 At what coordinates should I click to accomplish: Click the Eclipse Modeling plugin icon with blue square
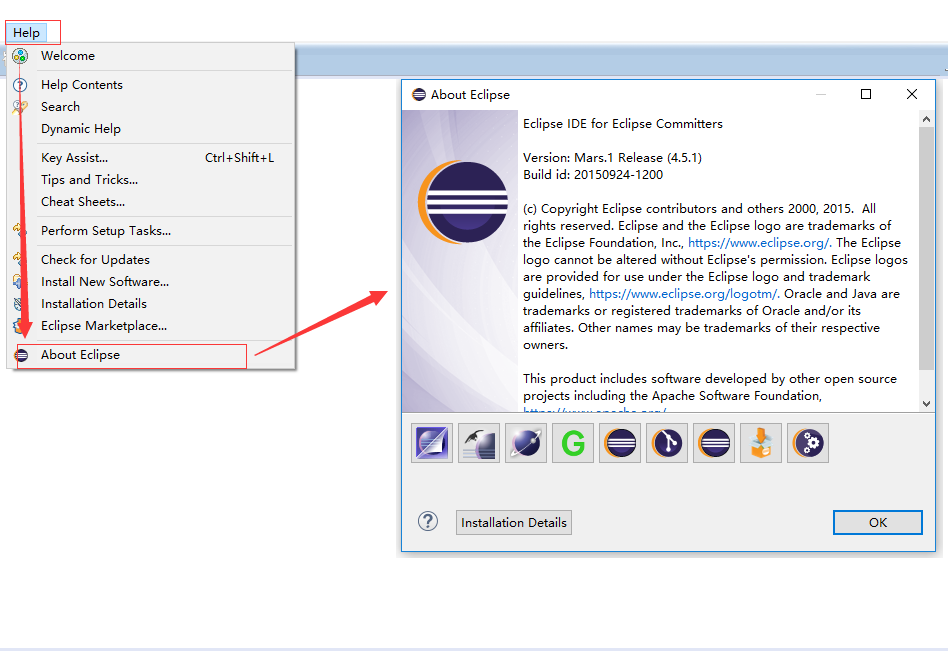click(x=432, y=443)
